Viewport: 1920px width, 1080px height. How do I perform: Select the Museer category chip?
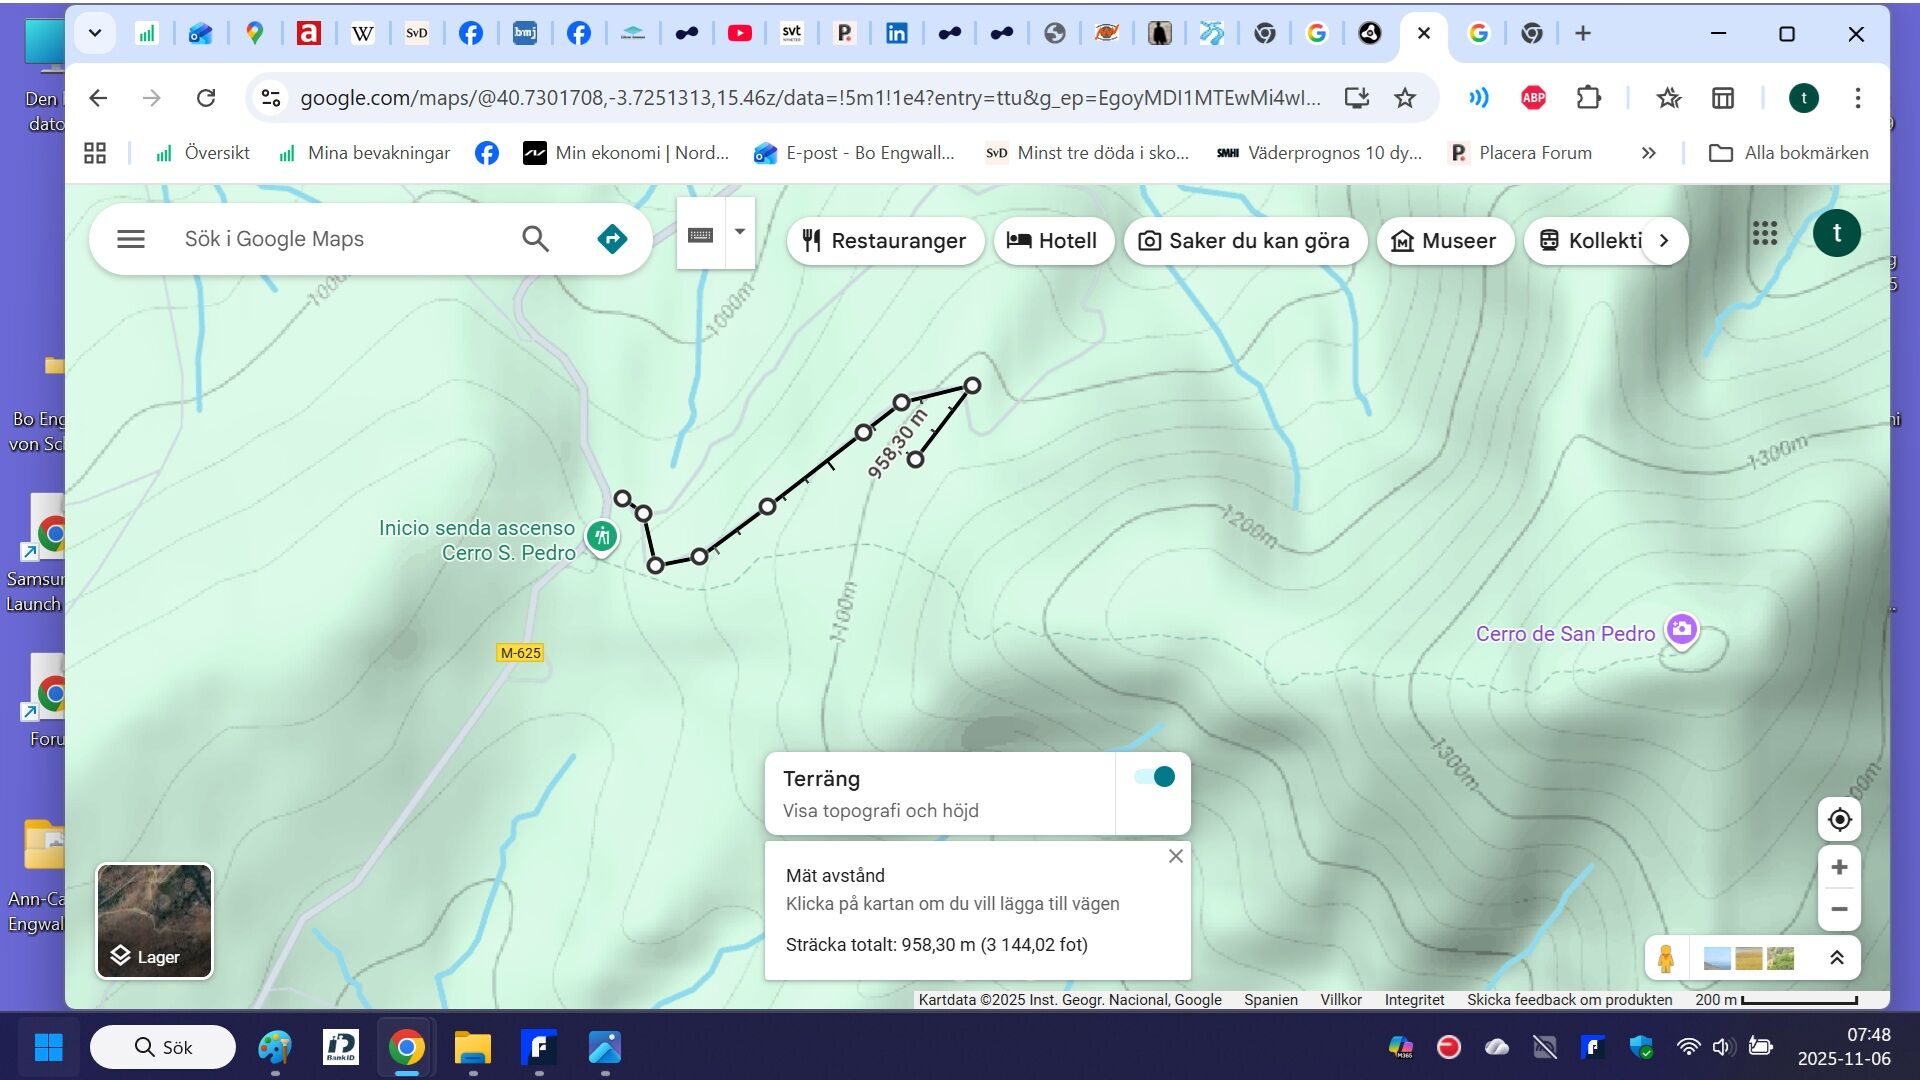point(1445,241)
